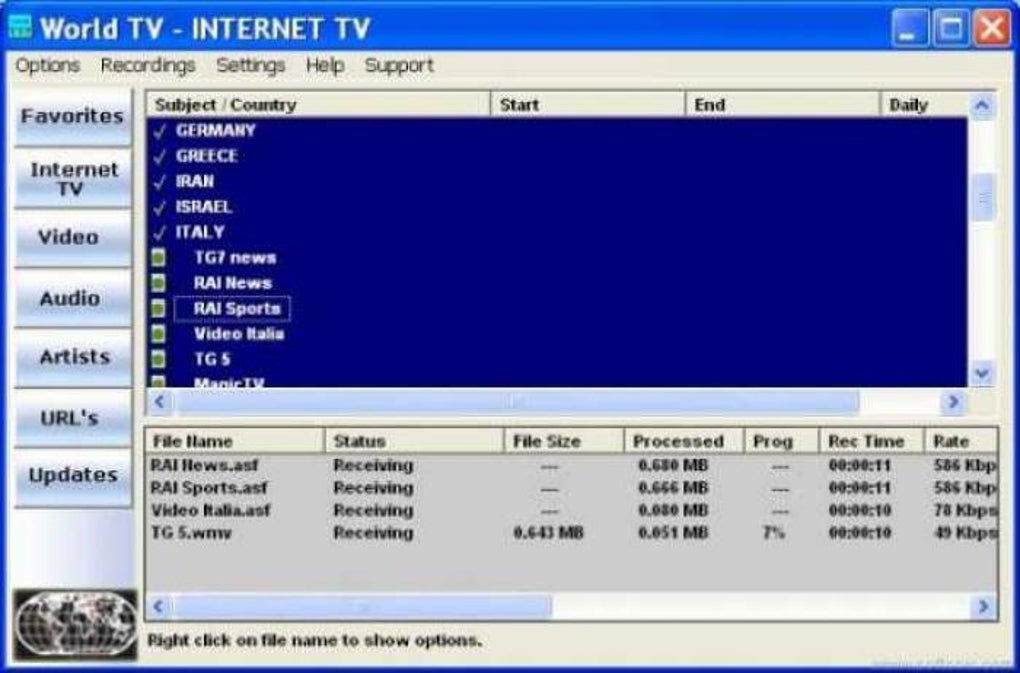Sort downloads by File Name header
The image size is (1020, 673).
click(235, 442)
